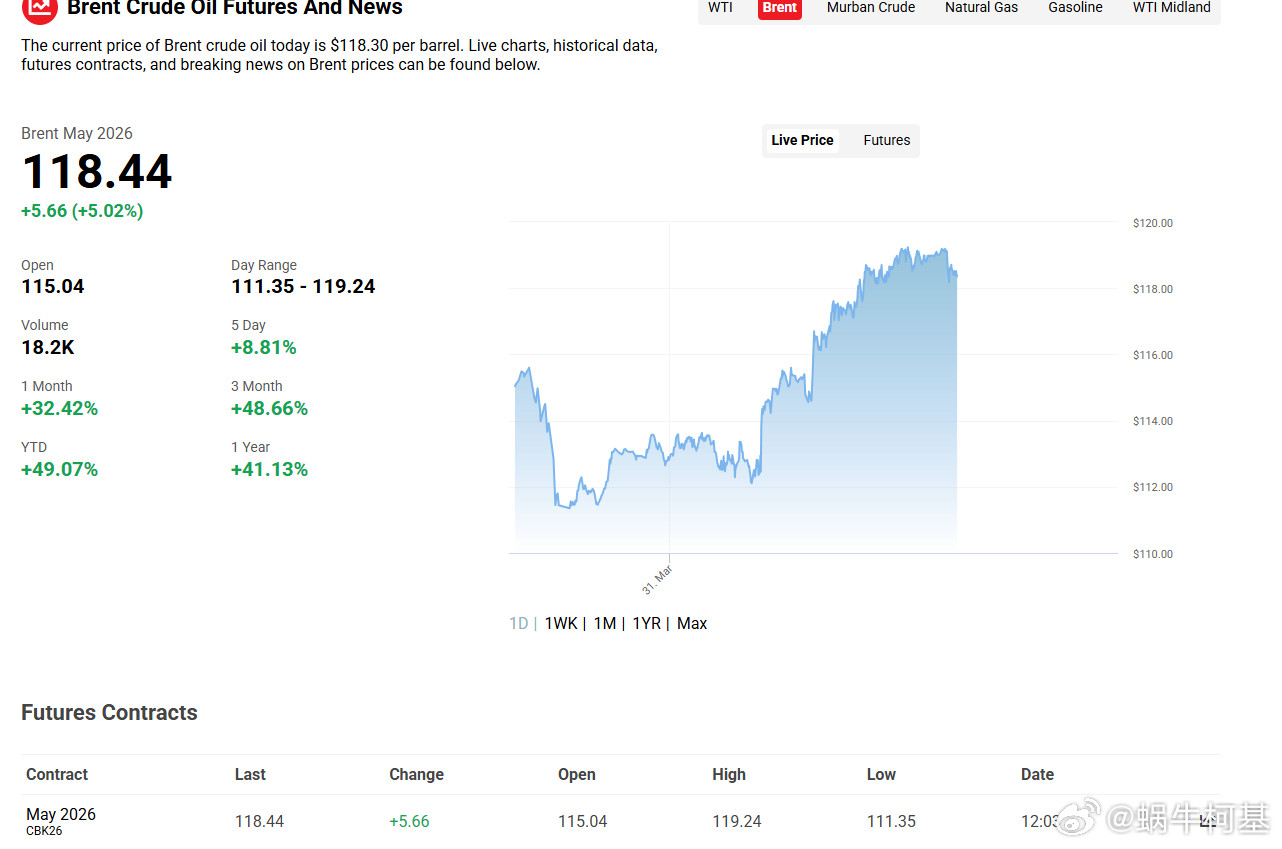Set chart range to 1M
The image size is (1282, 849).
click(604, 623)
